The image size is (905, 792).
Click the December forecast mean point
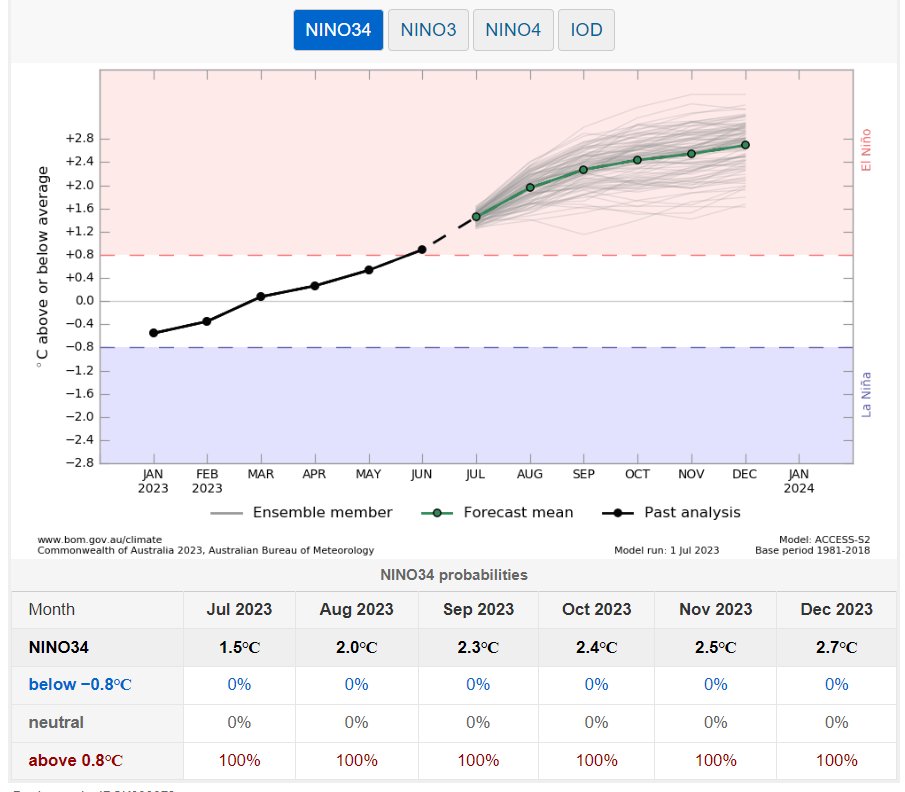[745, 145]
